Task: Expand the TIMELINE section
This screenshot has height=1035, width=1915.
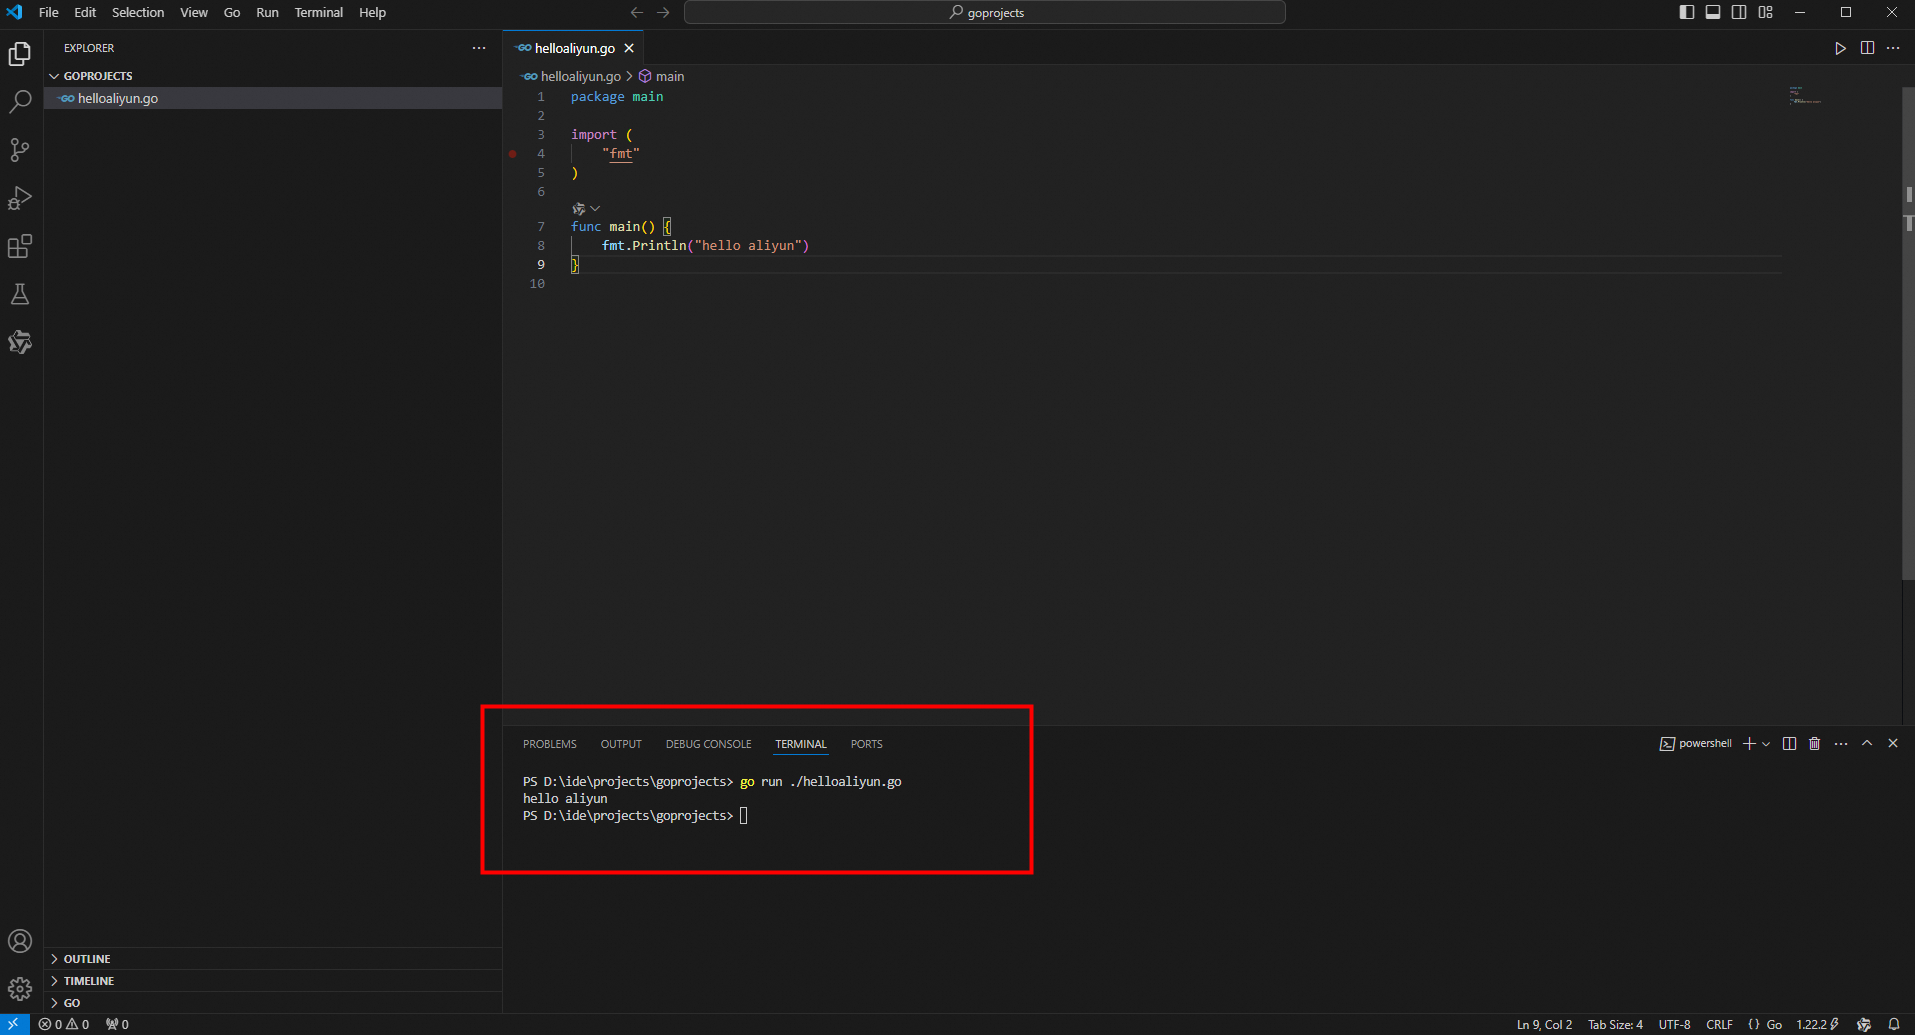Action: coord(272,981)
